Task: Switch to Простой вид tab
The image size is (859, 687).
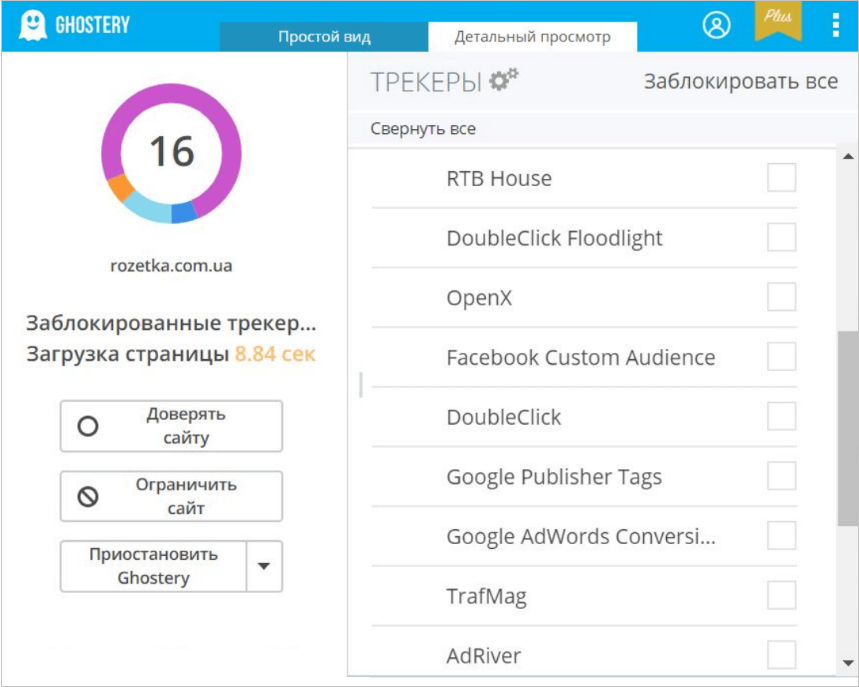Action: pos(324,37)
